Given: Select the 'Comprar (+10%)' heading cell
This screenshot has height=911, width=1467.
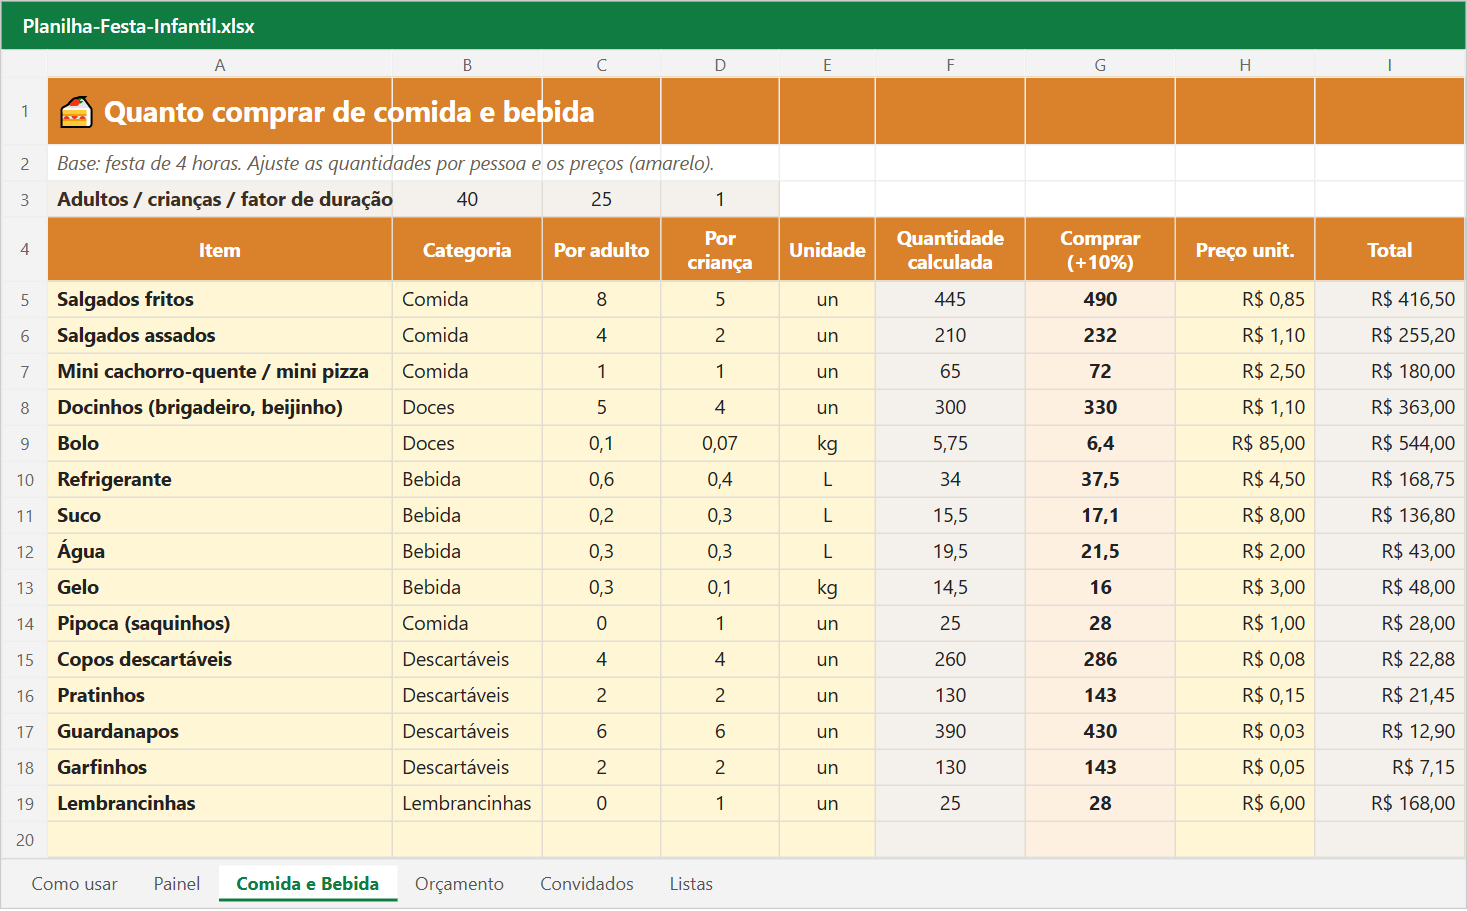Looking at the screenshot, I should 1100,250.
